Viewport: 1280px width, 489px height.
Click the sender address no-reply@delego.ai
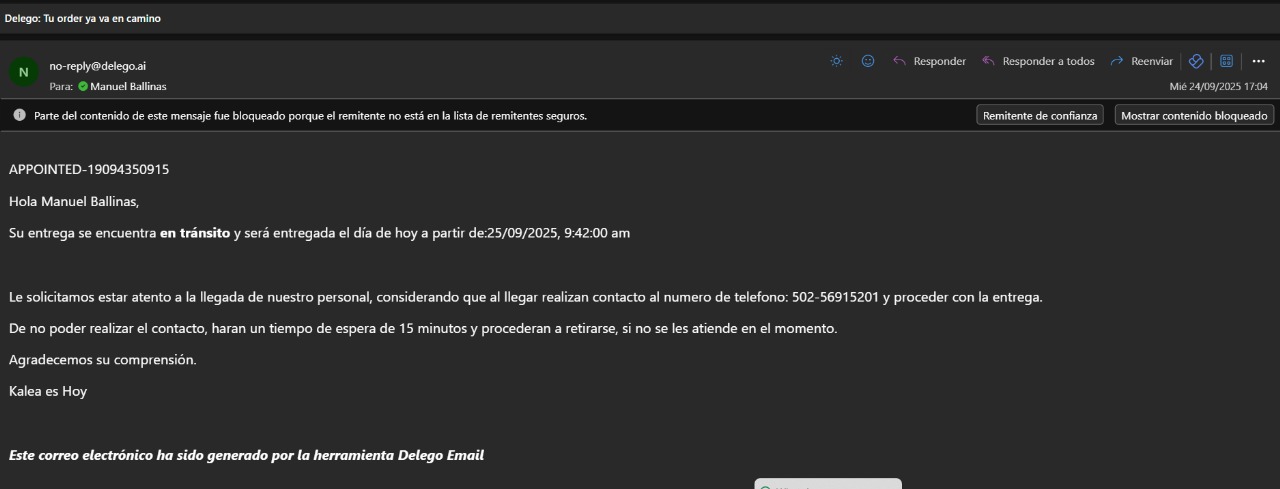click(x=98, y=66)
